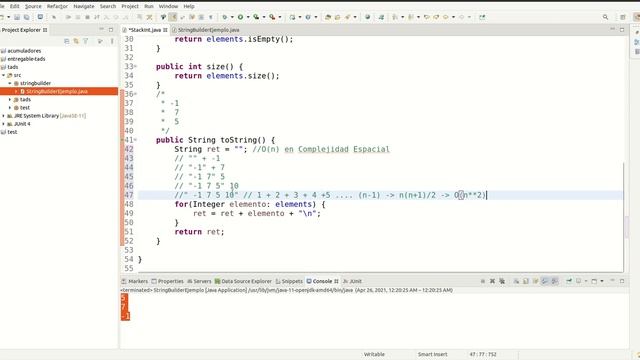Launch Debug with the green bug icon
Viewport: 640px width, 360px height.
[224, 17]
